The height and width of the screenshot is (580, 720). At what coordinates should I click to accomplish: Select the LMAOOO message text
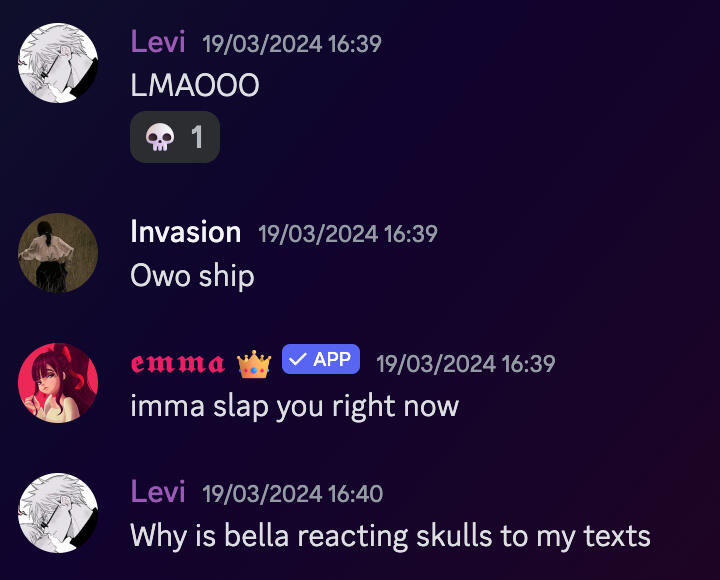pyautogui.click(x=195, y=86)
